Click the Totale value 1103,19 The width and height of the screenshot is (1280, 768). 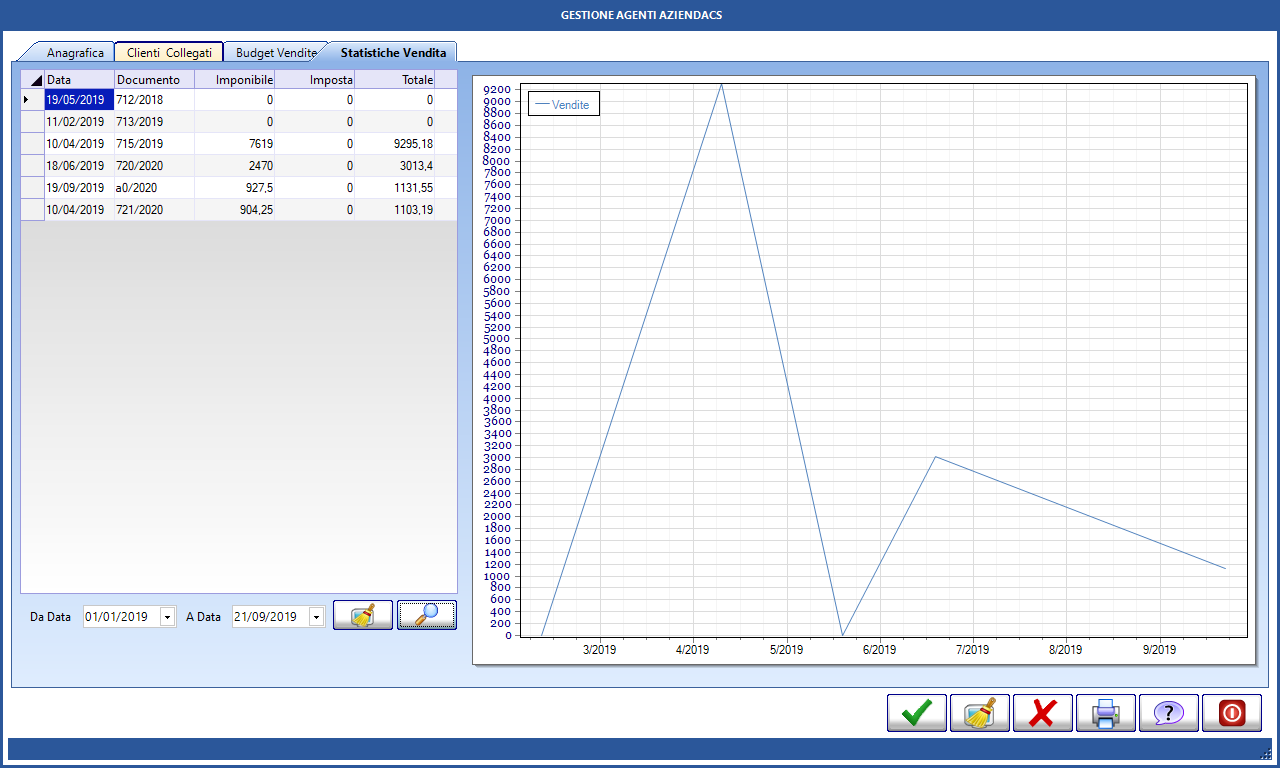click(394, 210)
